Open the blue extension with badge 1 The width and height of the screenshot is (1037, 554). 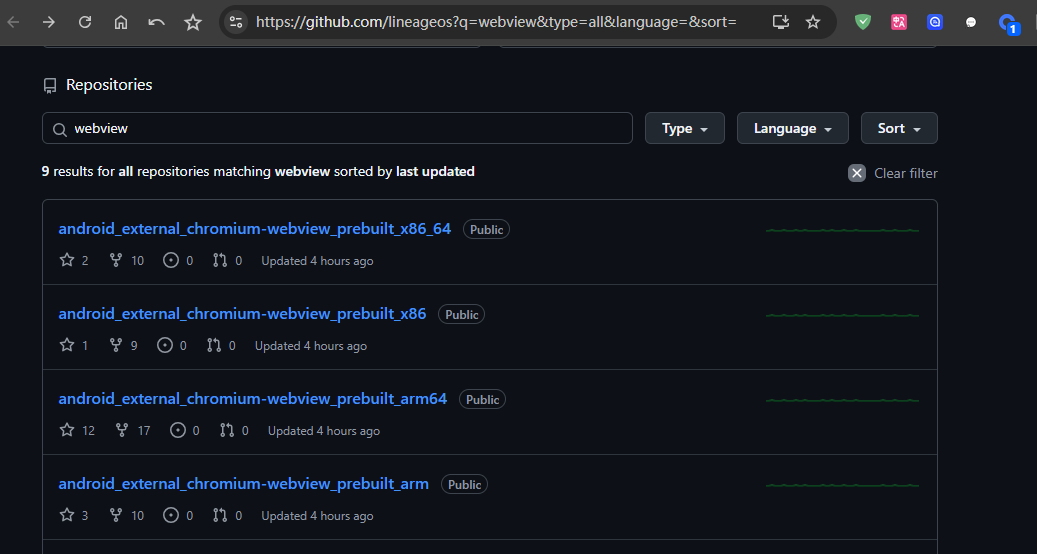pyautogui.click(x=1009, y=24)
